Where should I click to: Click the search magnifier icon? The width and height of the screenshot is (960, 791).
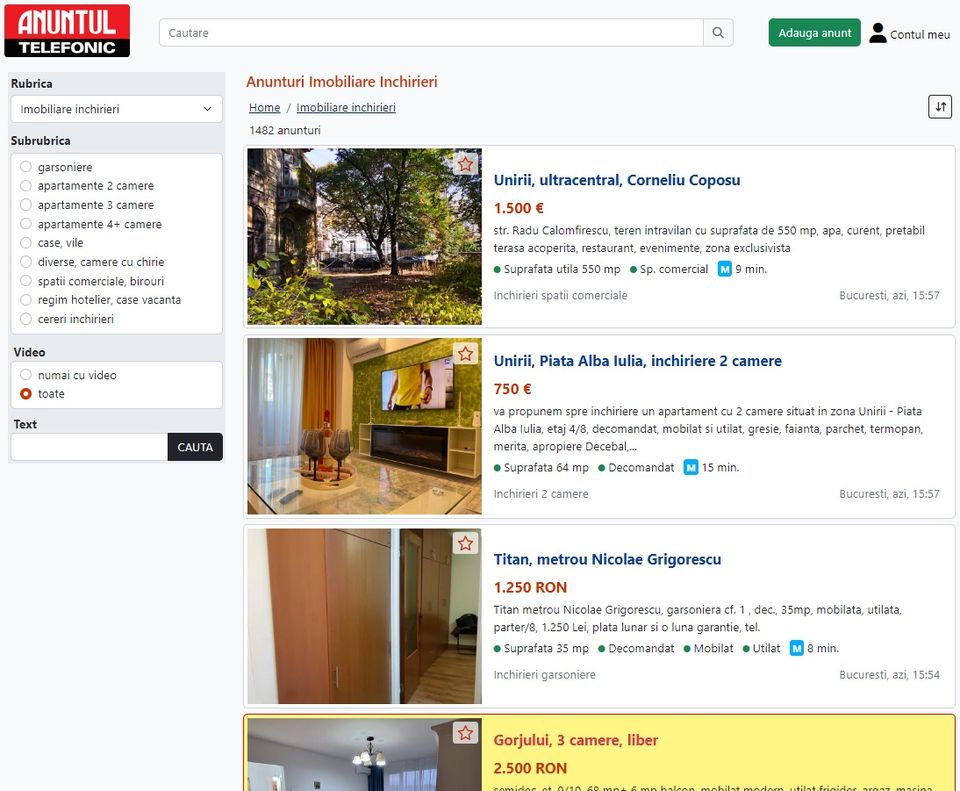point(718,33)
